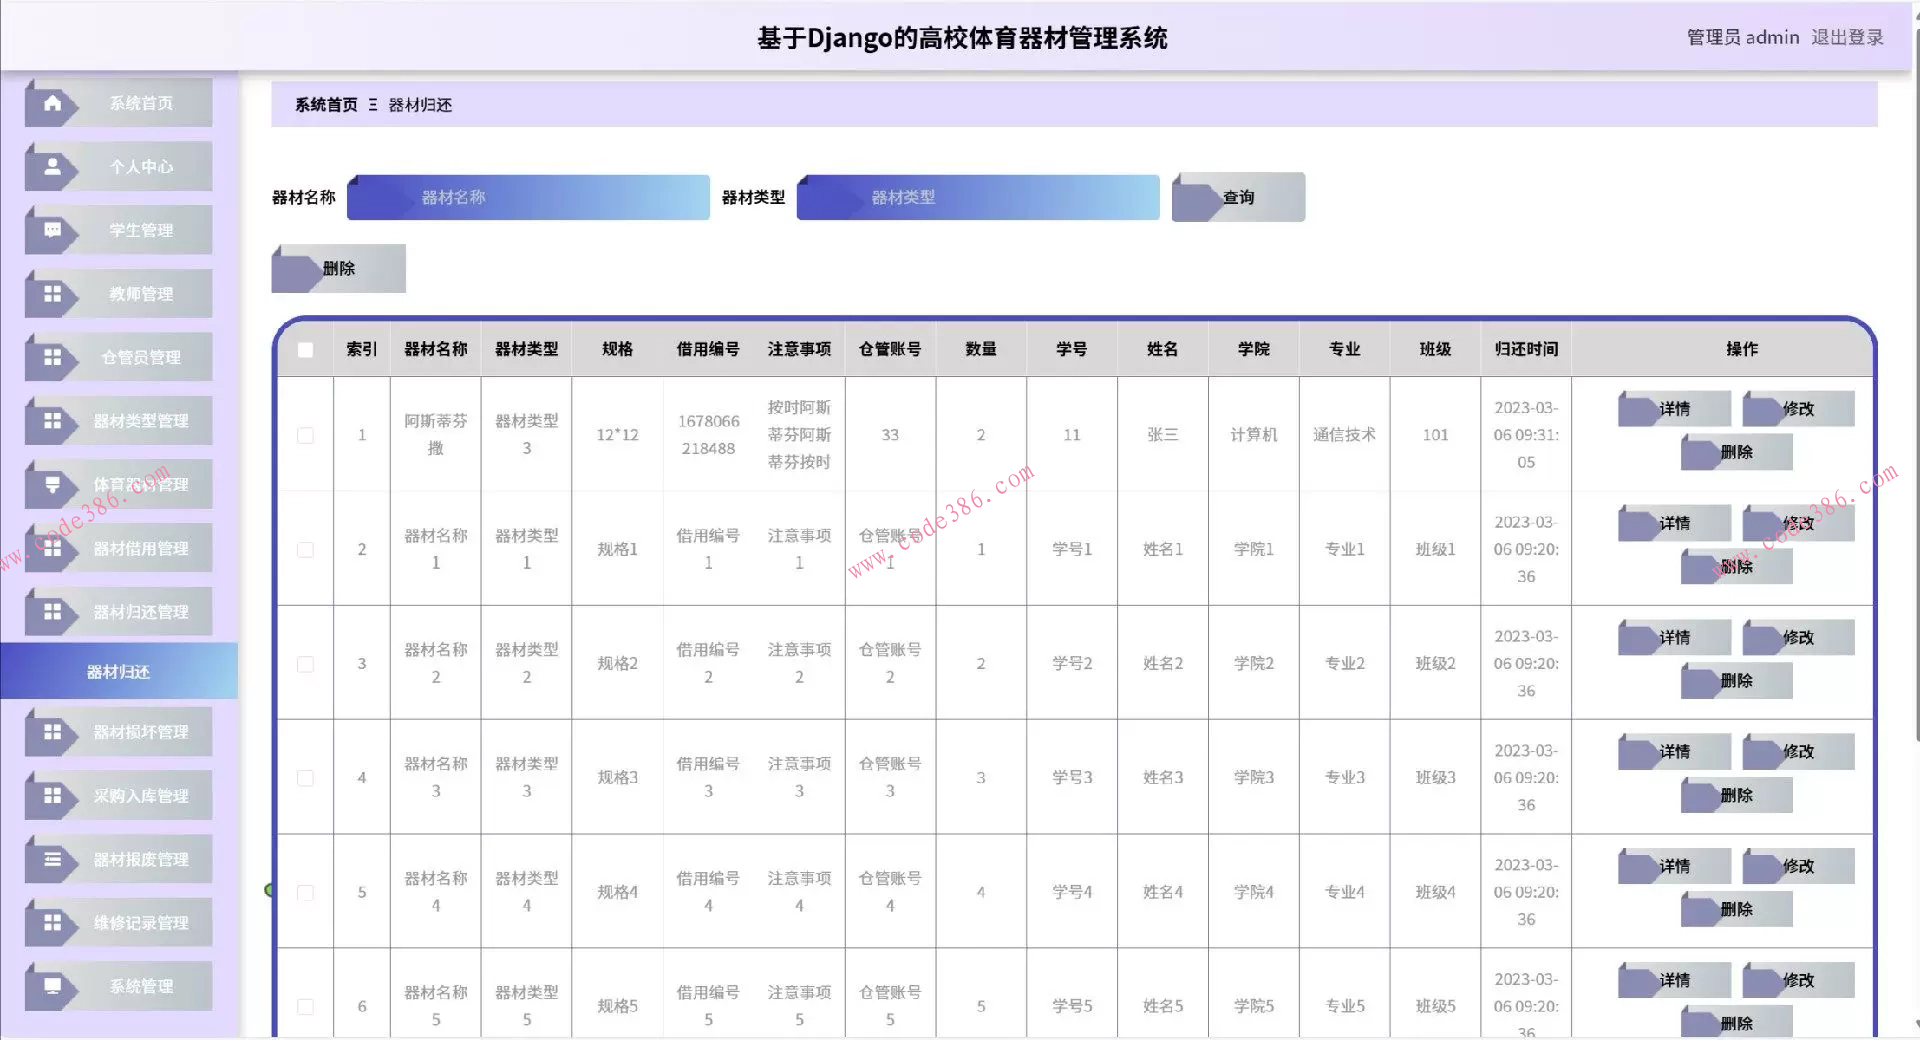Open the 器材类型 selection field
The height and width of the screenshot is (1040, 1920).
[x=977, y=197]
